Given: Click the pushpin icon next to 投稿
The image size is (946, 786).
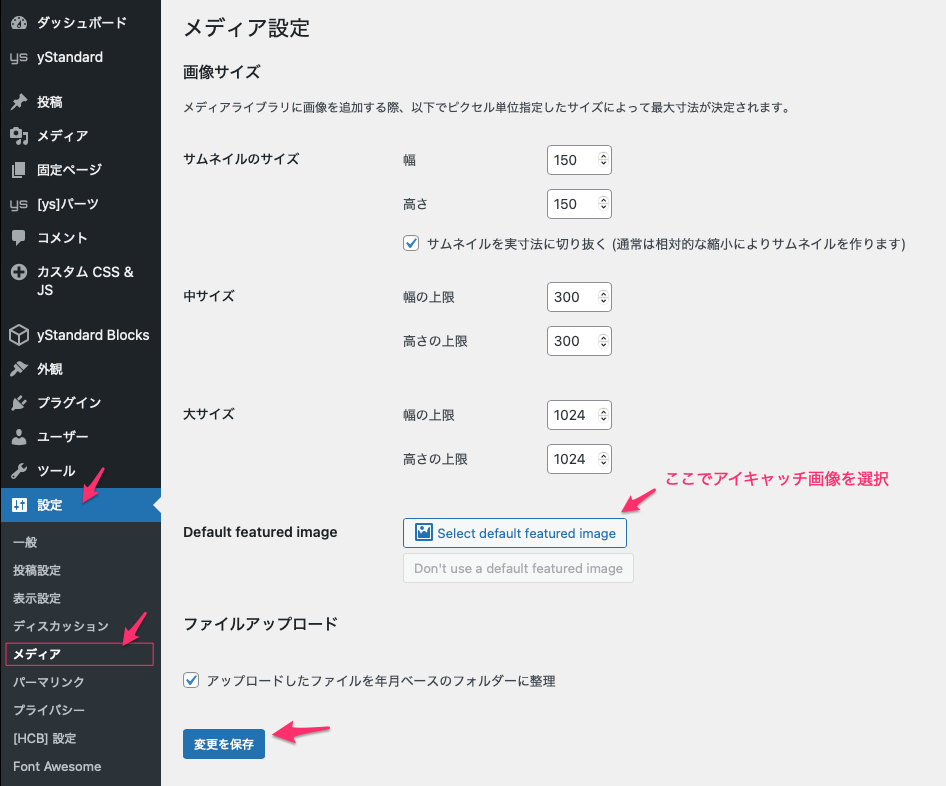Looking at the screenshot, I should click(18, 102).
